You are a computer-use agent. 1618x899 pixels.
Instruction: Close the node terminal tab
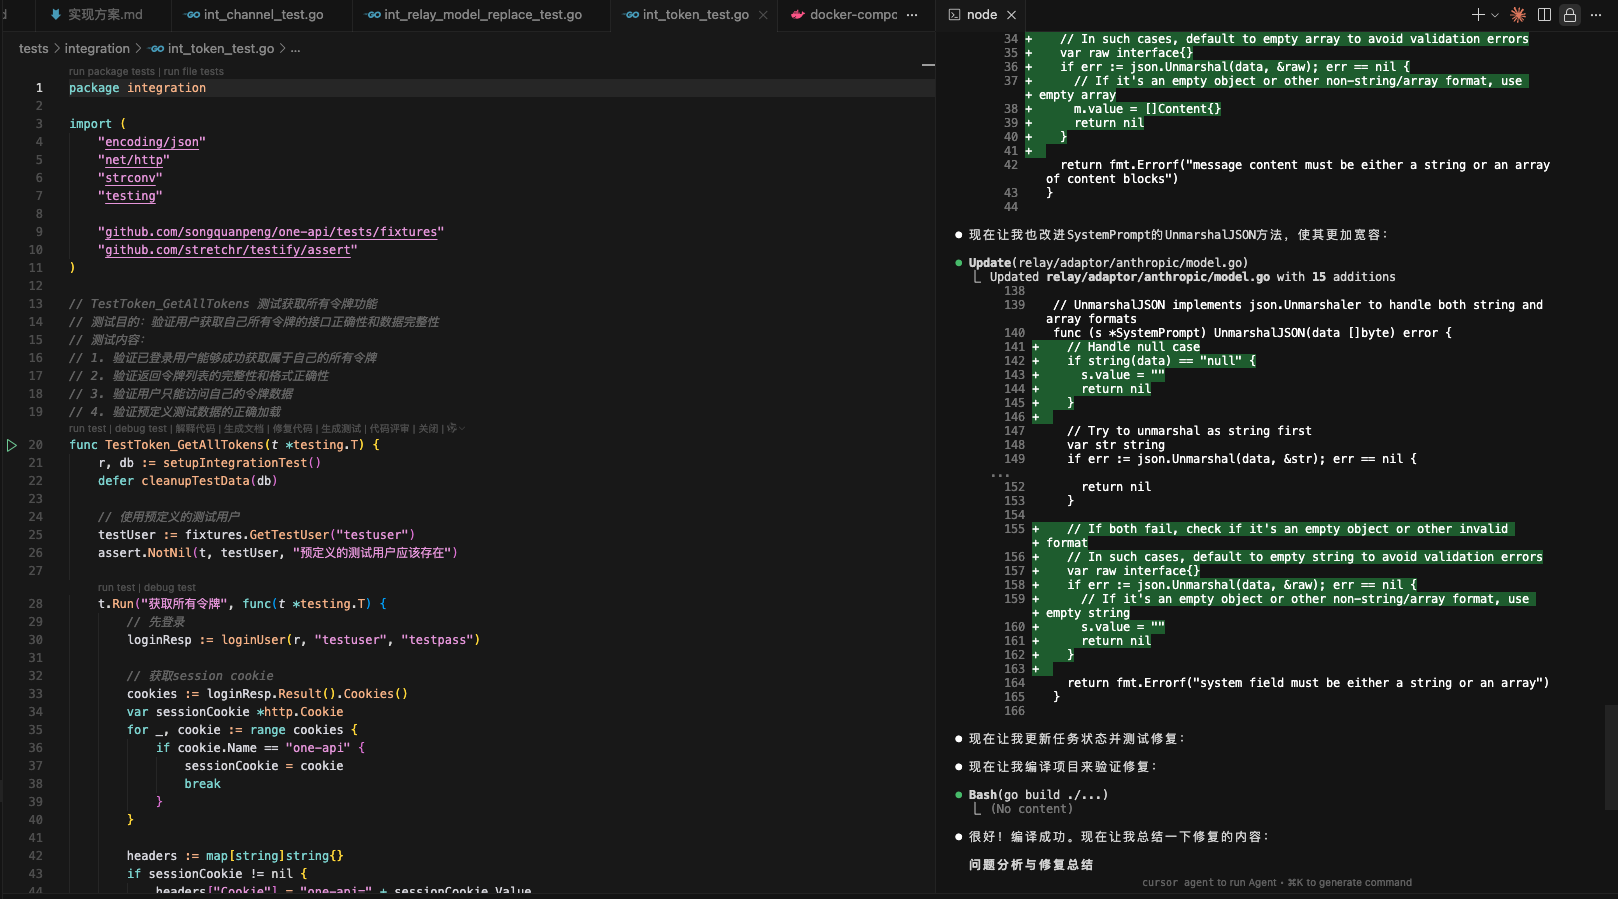click(1012, 15)
